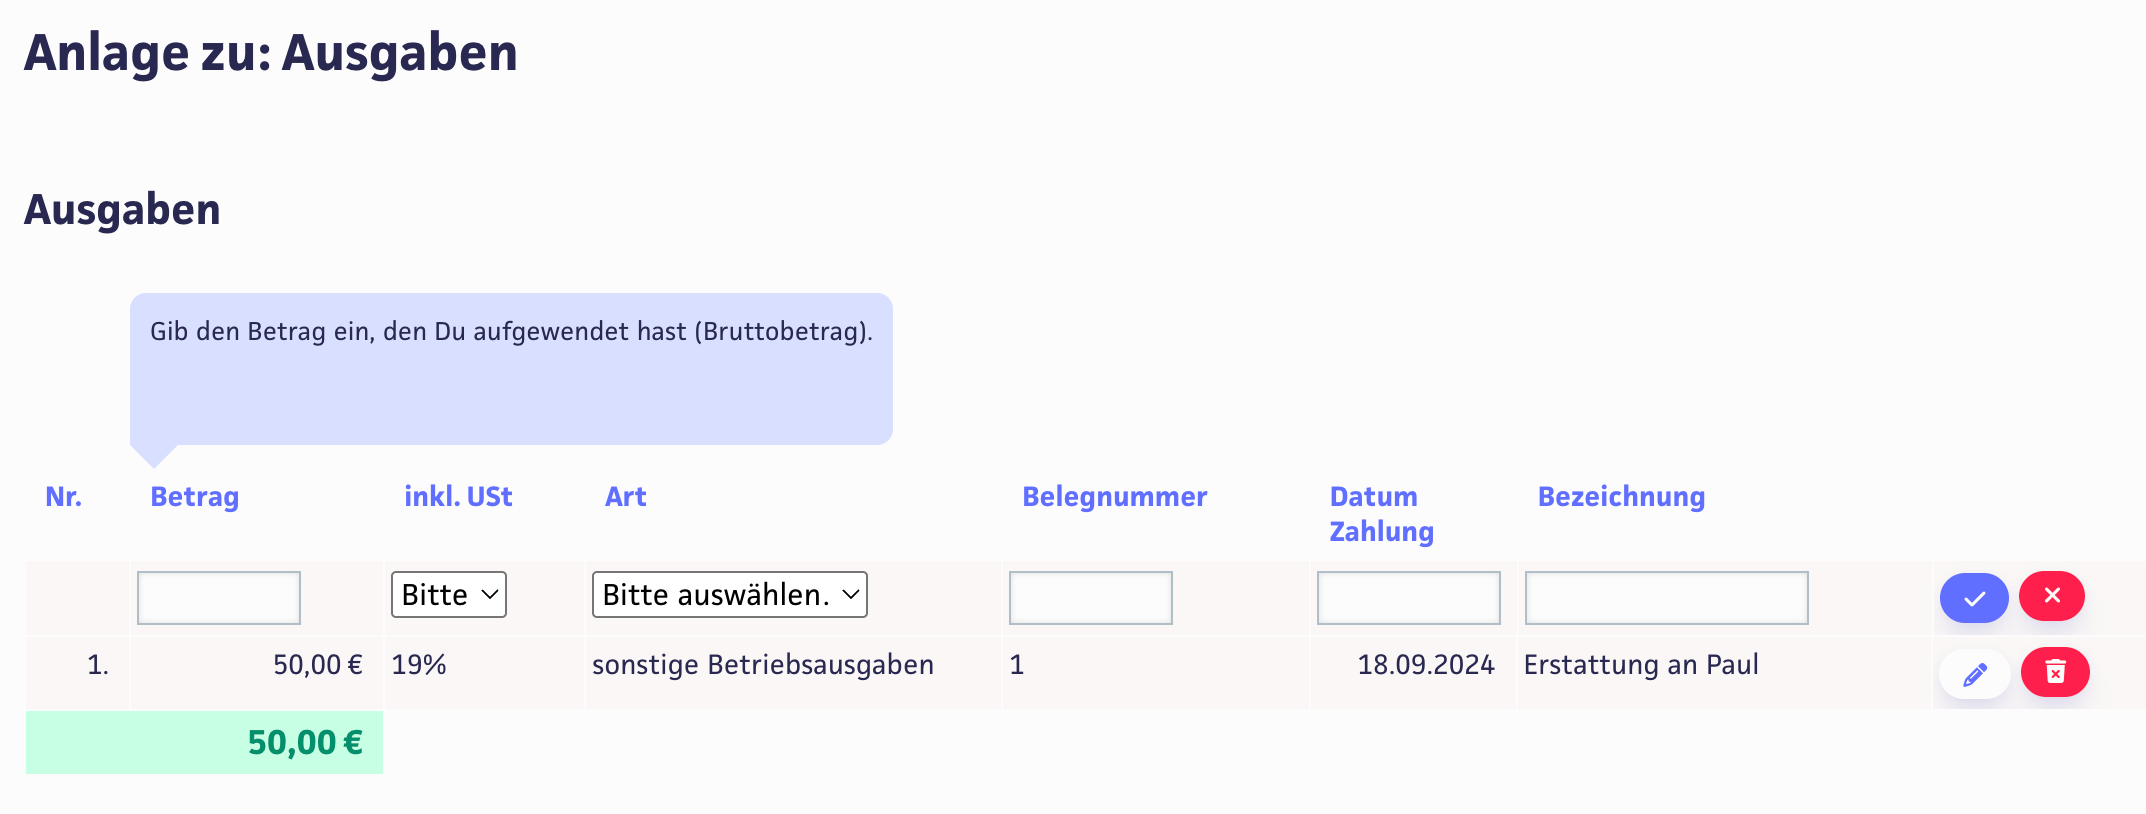Click the Bruttobetrag hint tooltip bubble
Image resolution: width=2146 pixels, height=814 pixels.
511,368
